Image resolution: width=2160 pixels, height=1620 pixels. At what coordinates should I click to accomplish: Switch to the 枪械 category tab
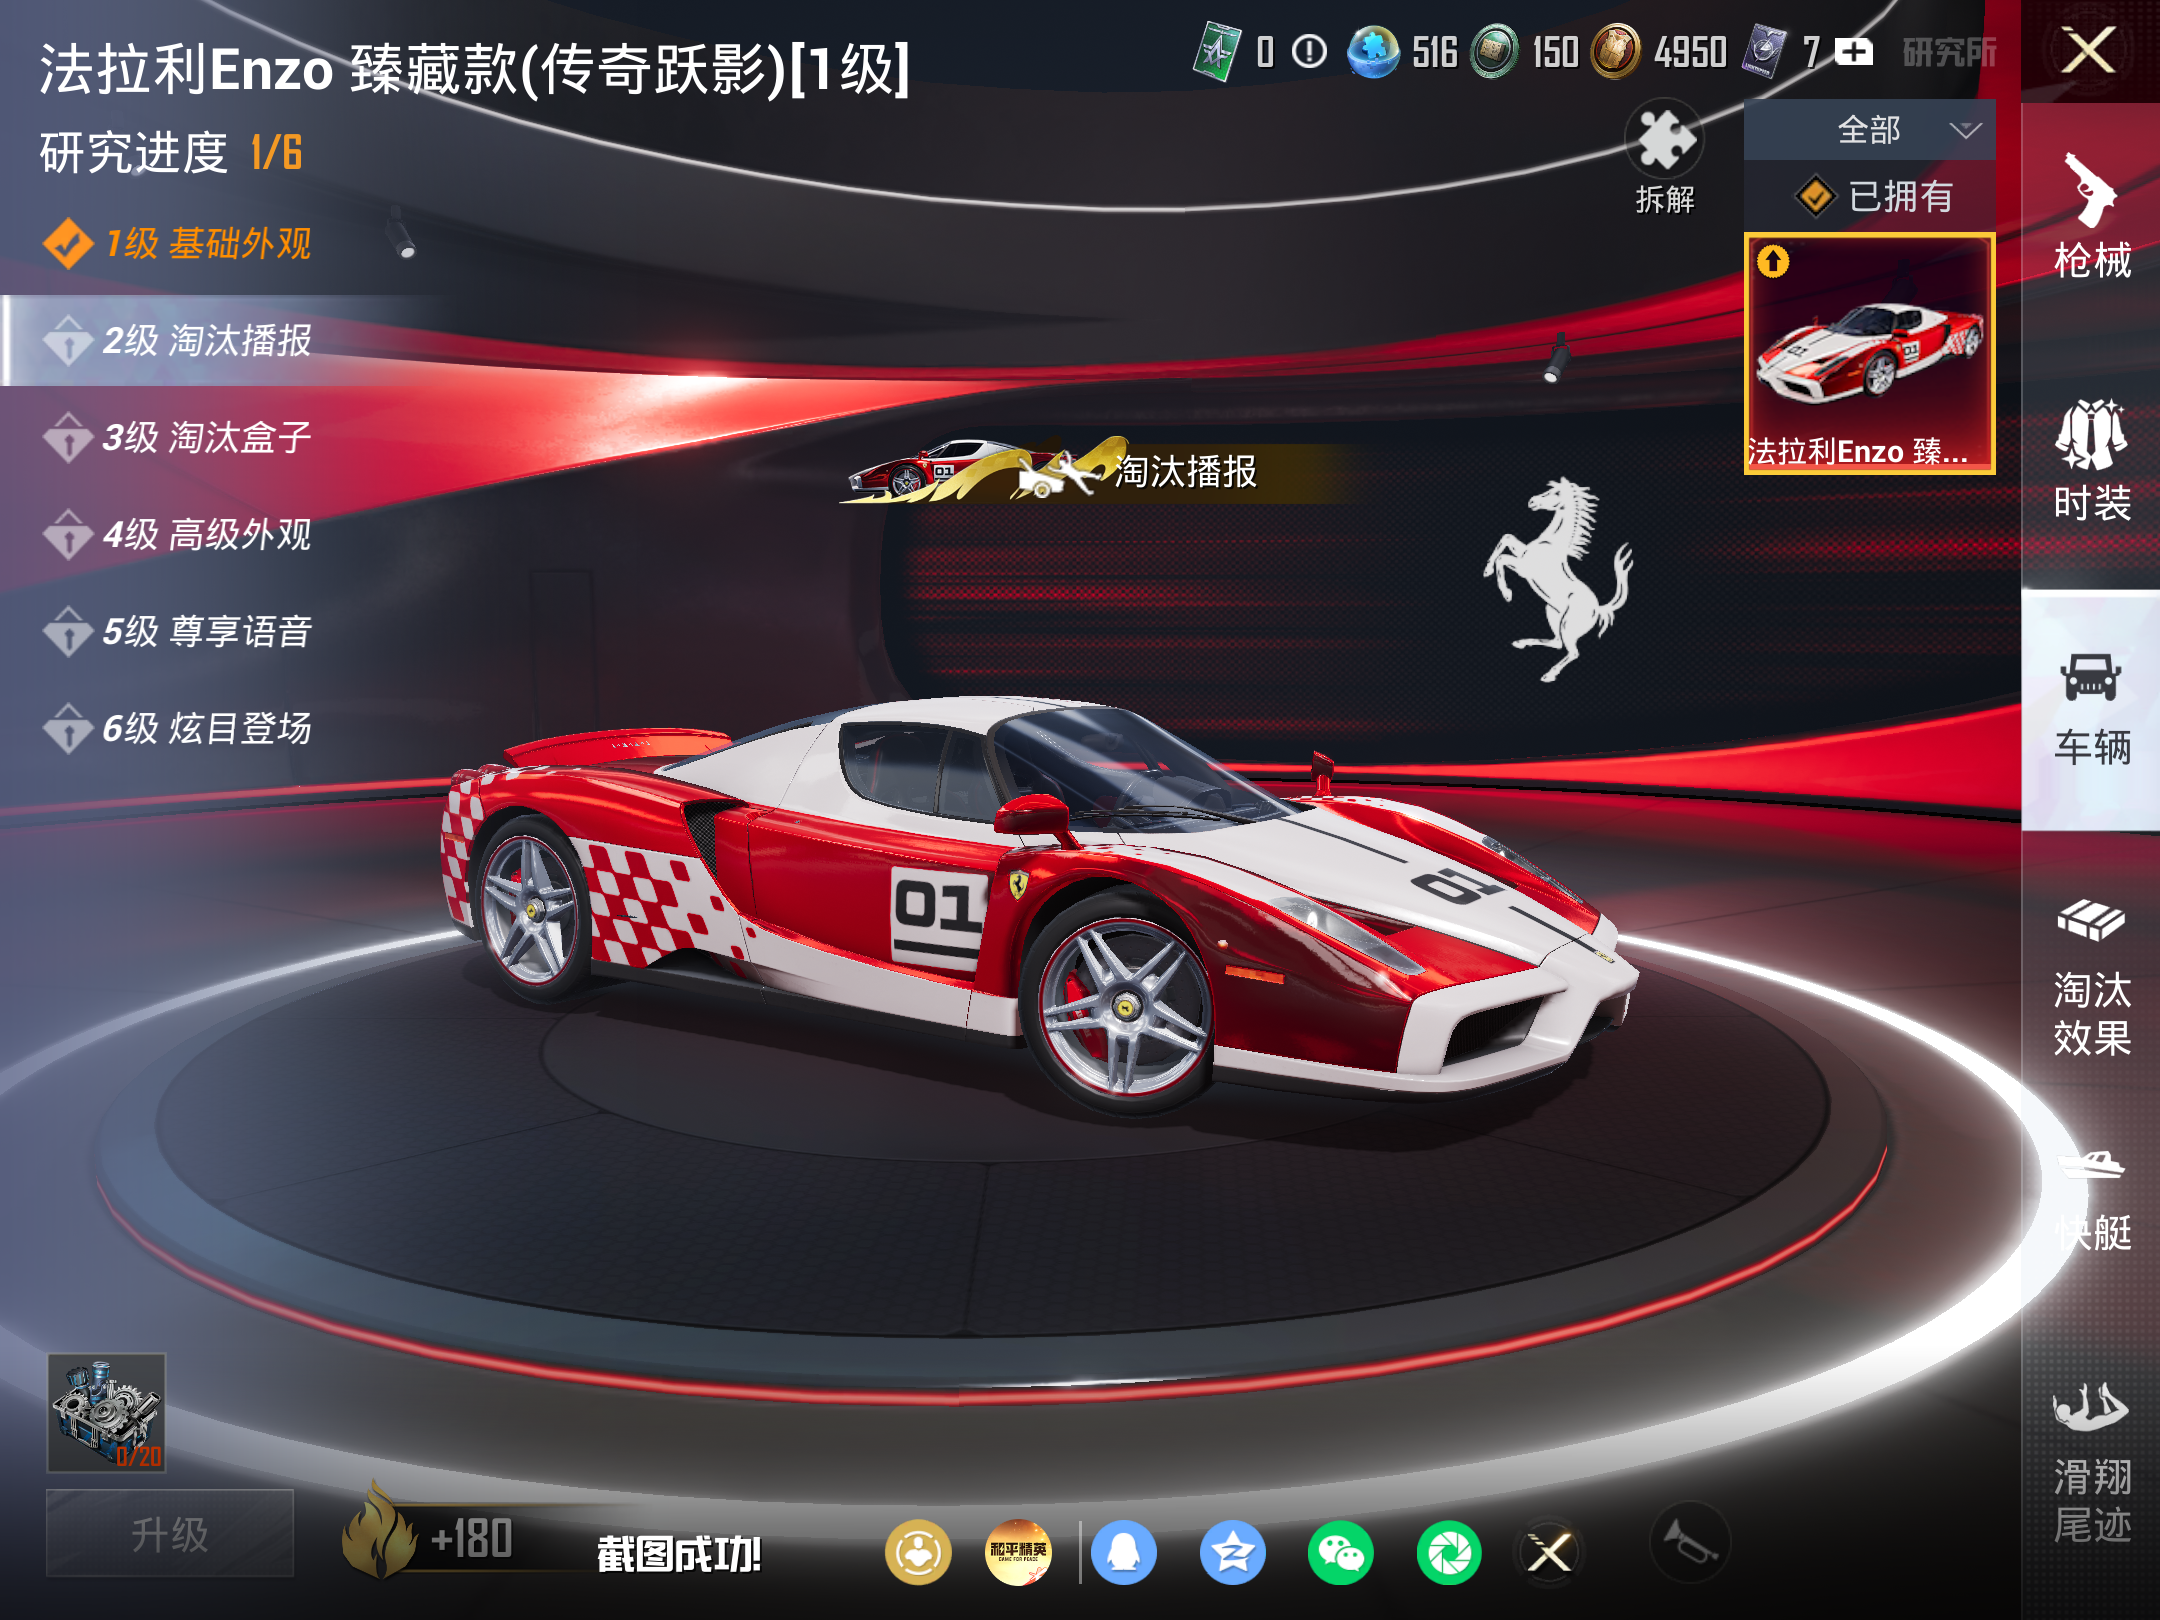click(2091, 215)
